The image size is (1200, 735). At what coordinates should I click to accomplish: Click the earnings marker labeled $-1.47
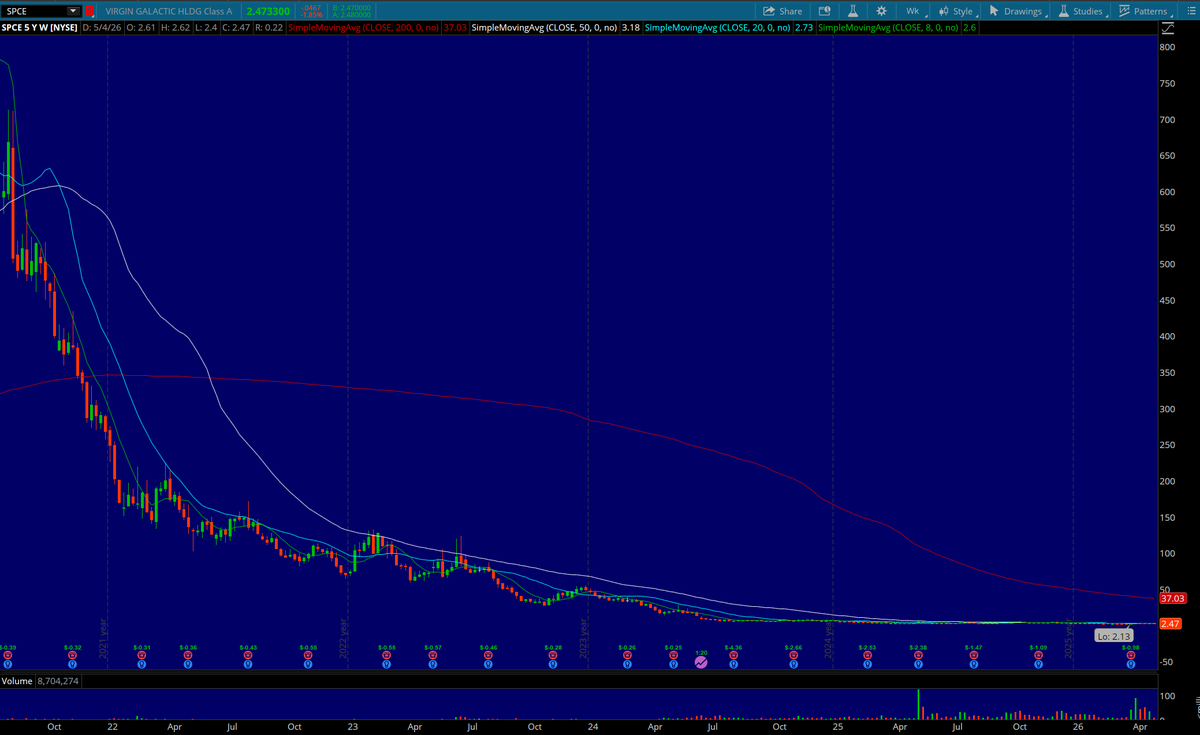point(974,658)
